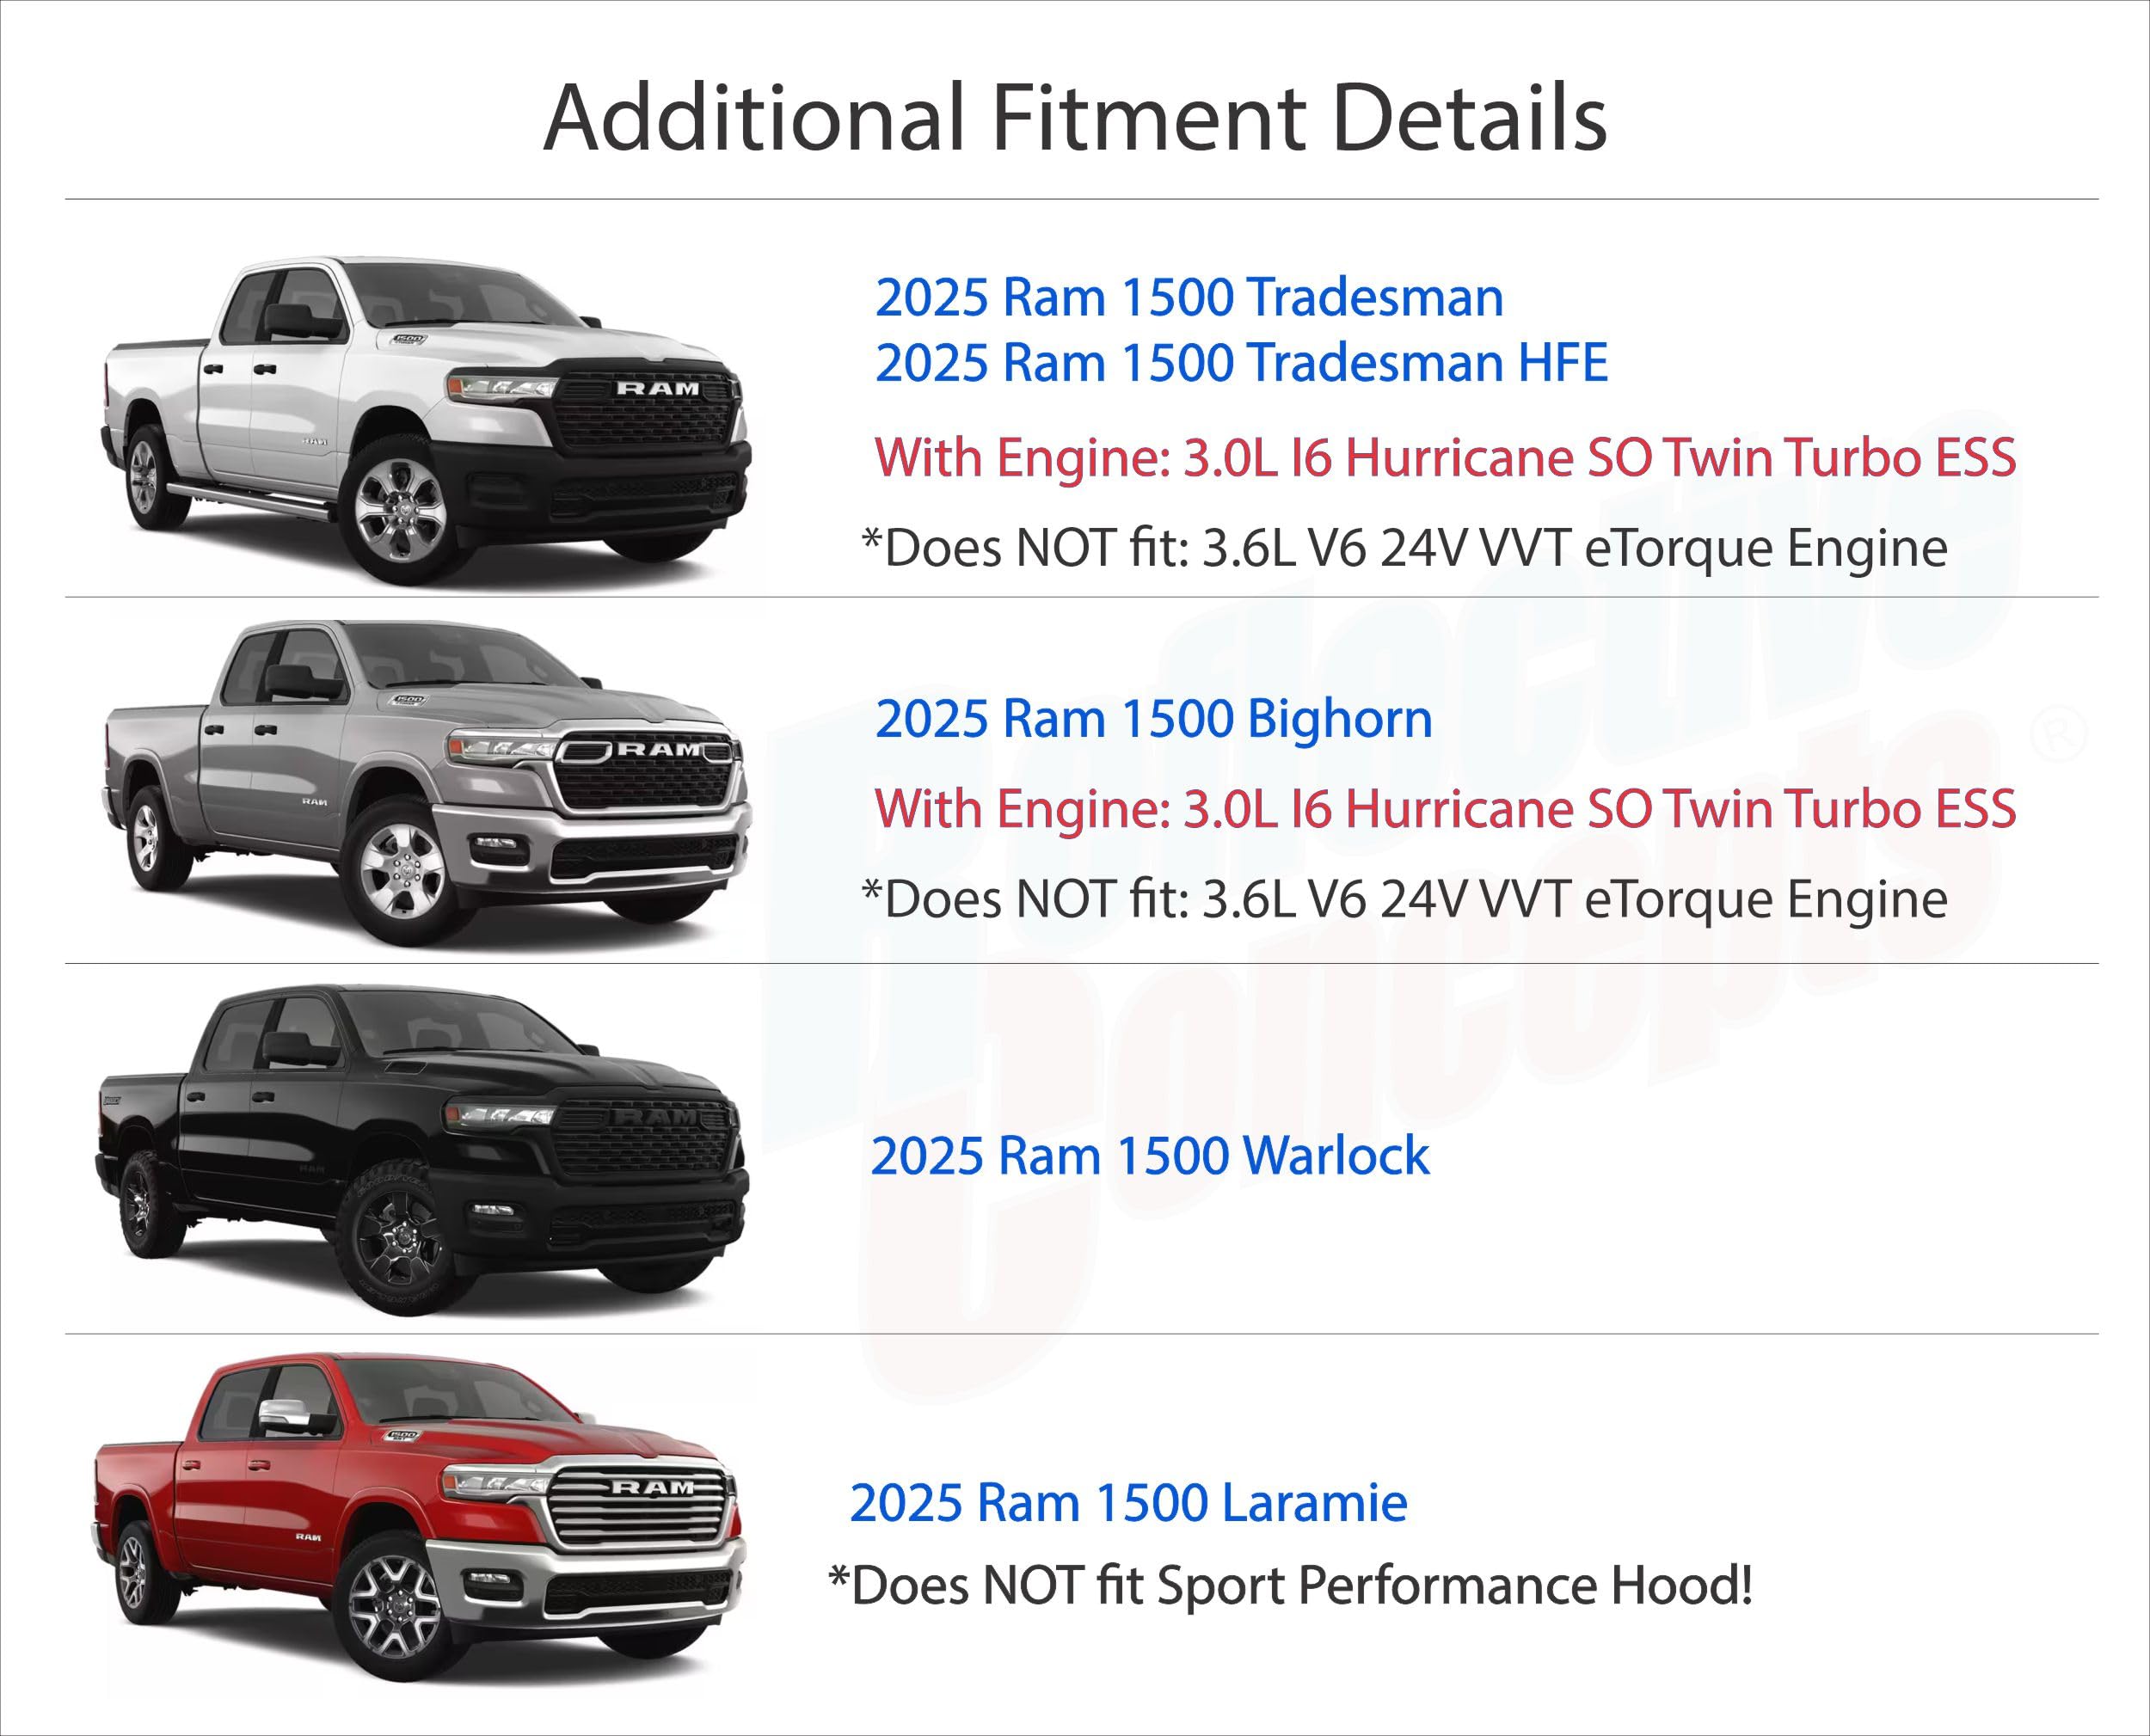Click the RAM grille badge on silver Bighorn

click(x=659, y=749)
